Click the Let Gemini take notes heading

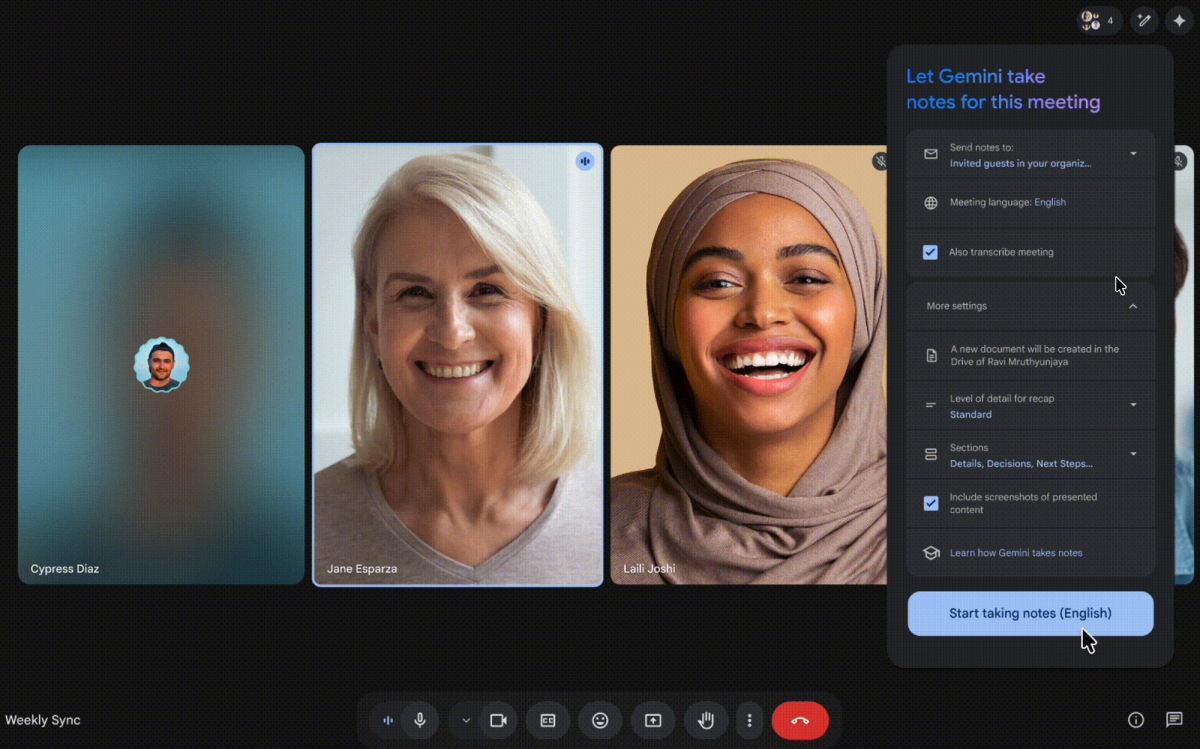[x=1003, y=89]
